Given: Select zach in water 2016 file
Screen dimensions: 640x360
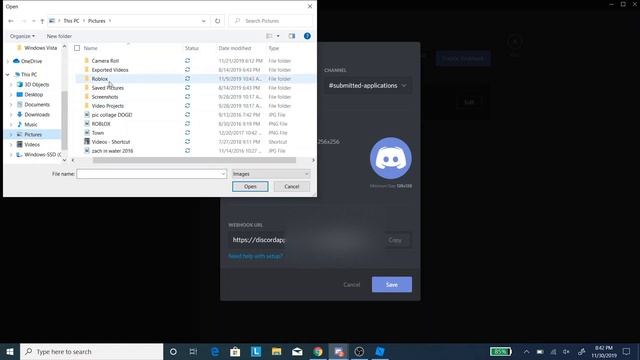Looking at the screenshot, I should pyautogui.click(x=112, y=151).
